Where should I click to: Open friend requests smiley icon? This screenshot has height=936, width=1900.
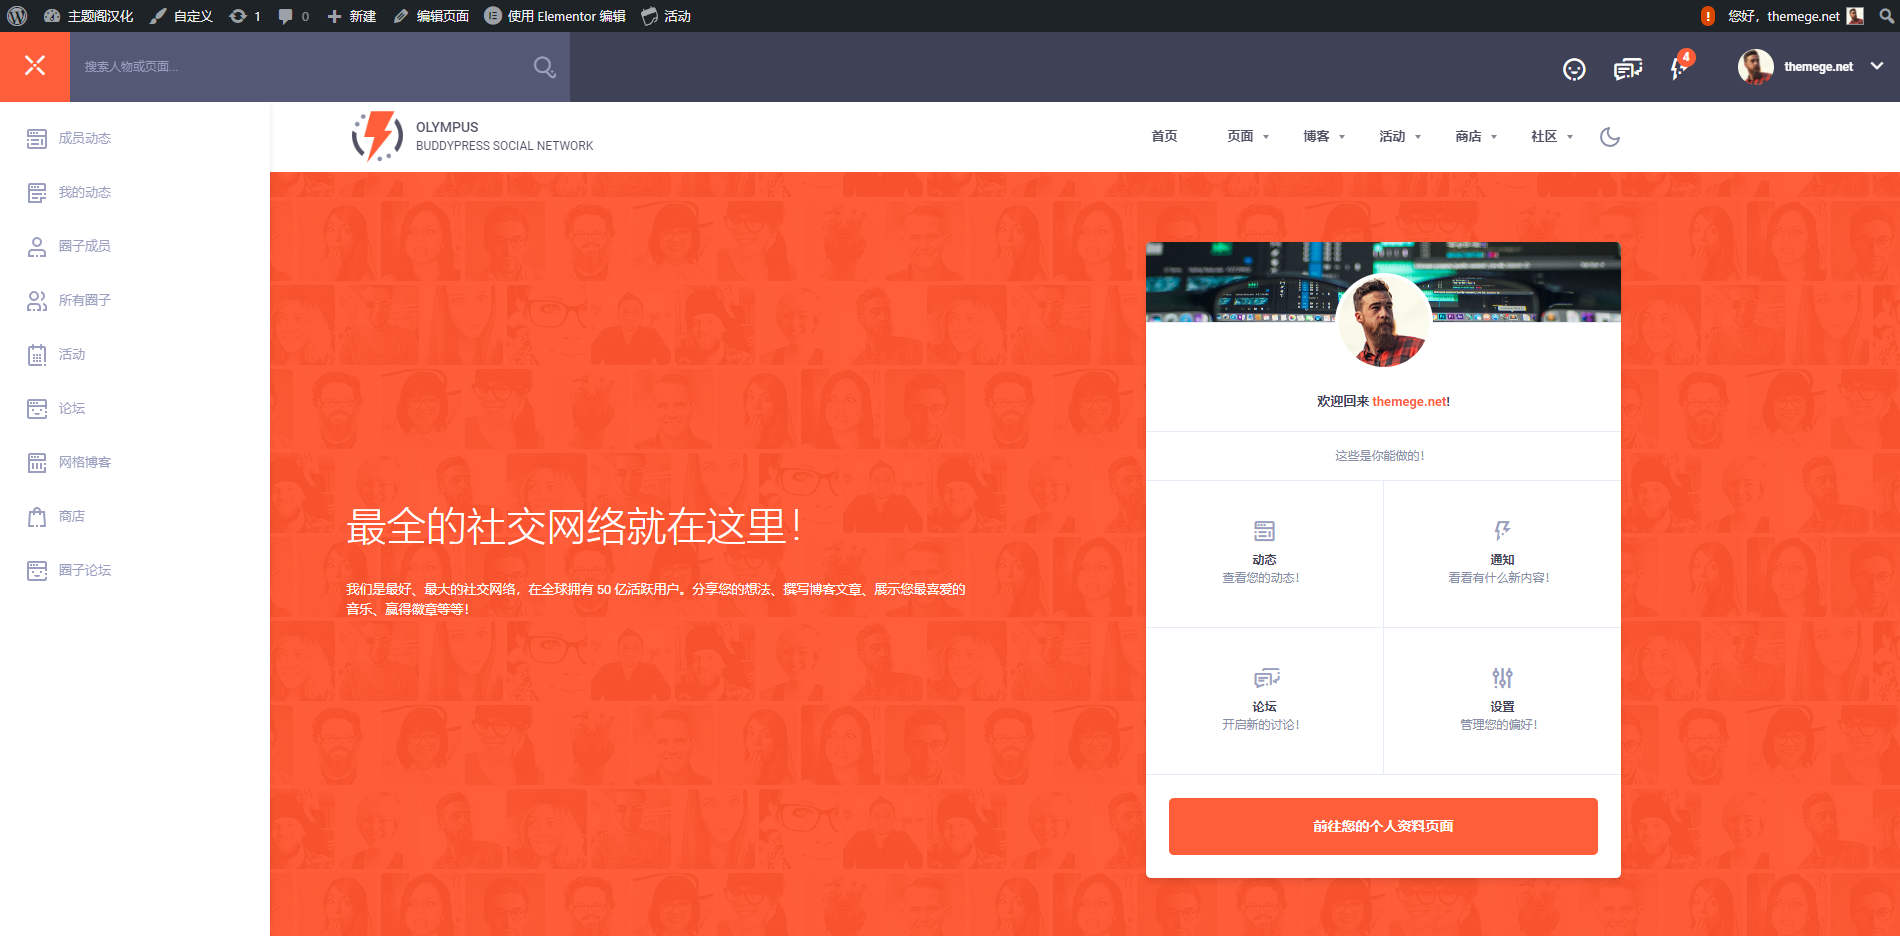coord(1574,69)
